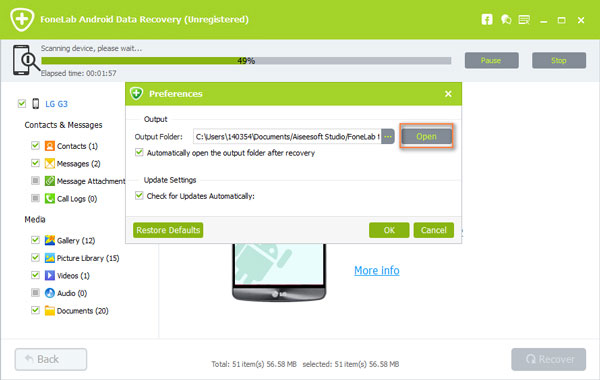Select the Videos category icon
The image size is (600, 380).
tap(50, 276)
